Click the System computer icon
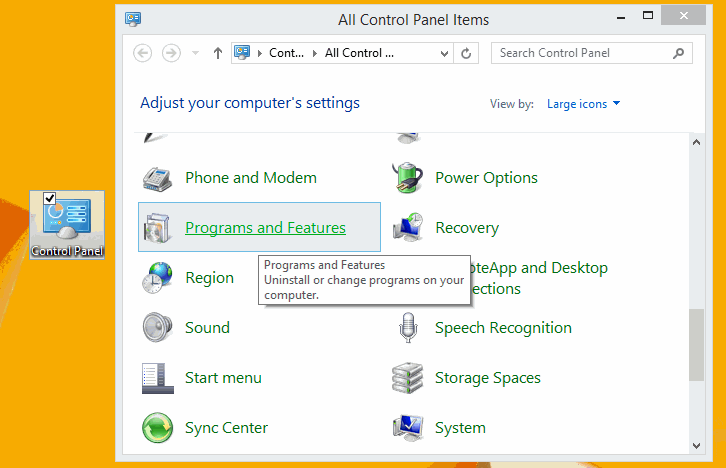 tap(407, 428)
